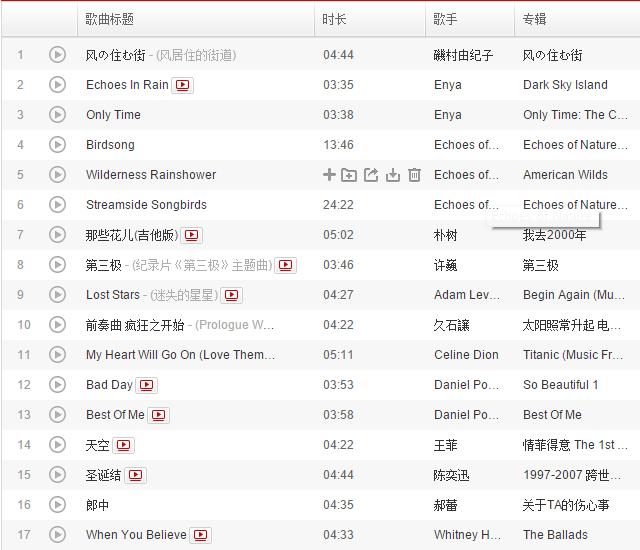Open album 我去2000年
The height and width of the screenshot is (550, 640).
click(555, 235)
